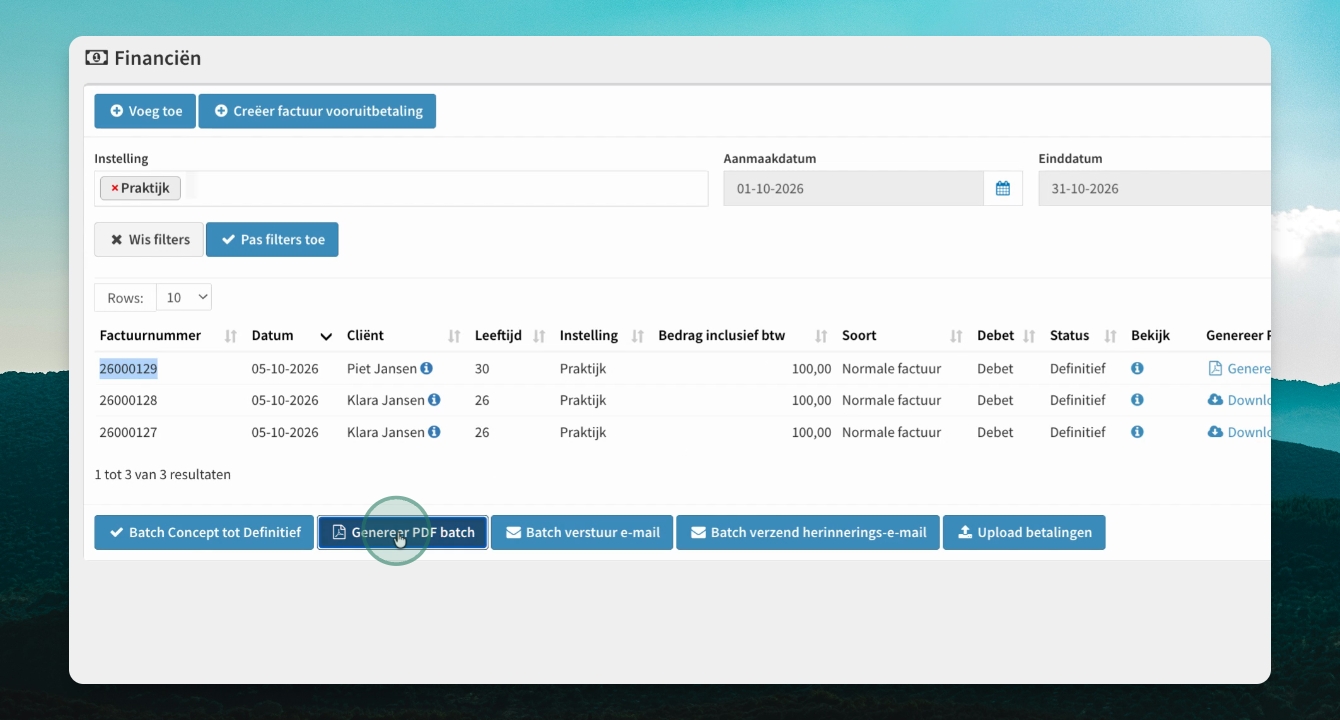Click download cloud icon for invoice 26000127
The width and height of the screenshot is (1340, 720).
pos(1215,432)
